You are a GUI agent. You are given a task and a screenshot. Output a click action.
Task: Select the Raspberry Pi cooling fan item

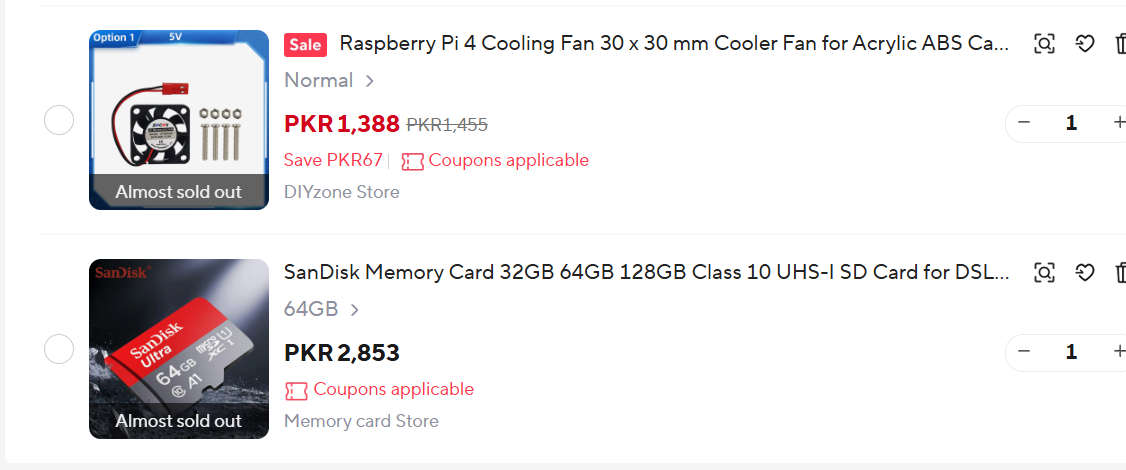59,120
